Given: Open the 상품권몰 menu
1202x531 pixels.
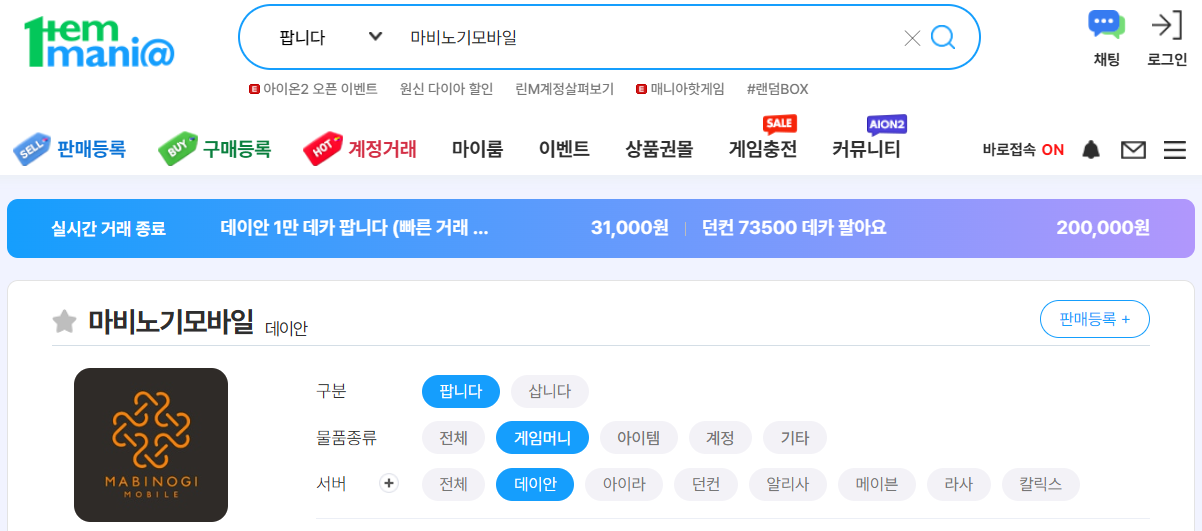Looking at the screenshot, I should click(x=659, y=150).
